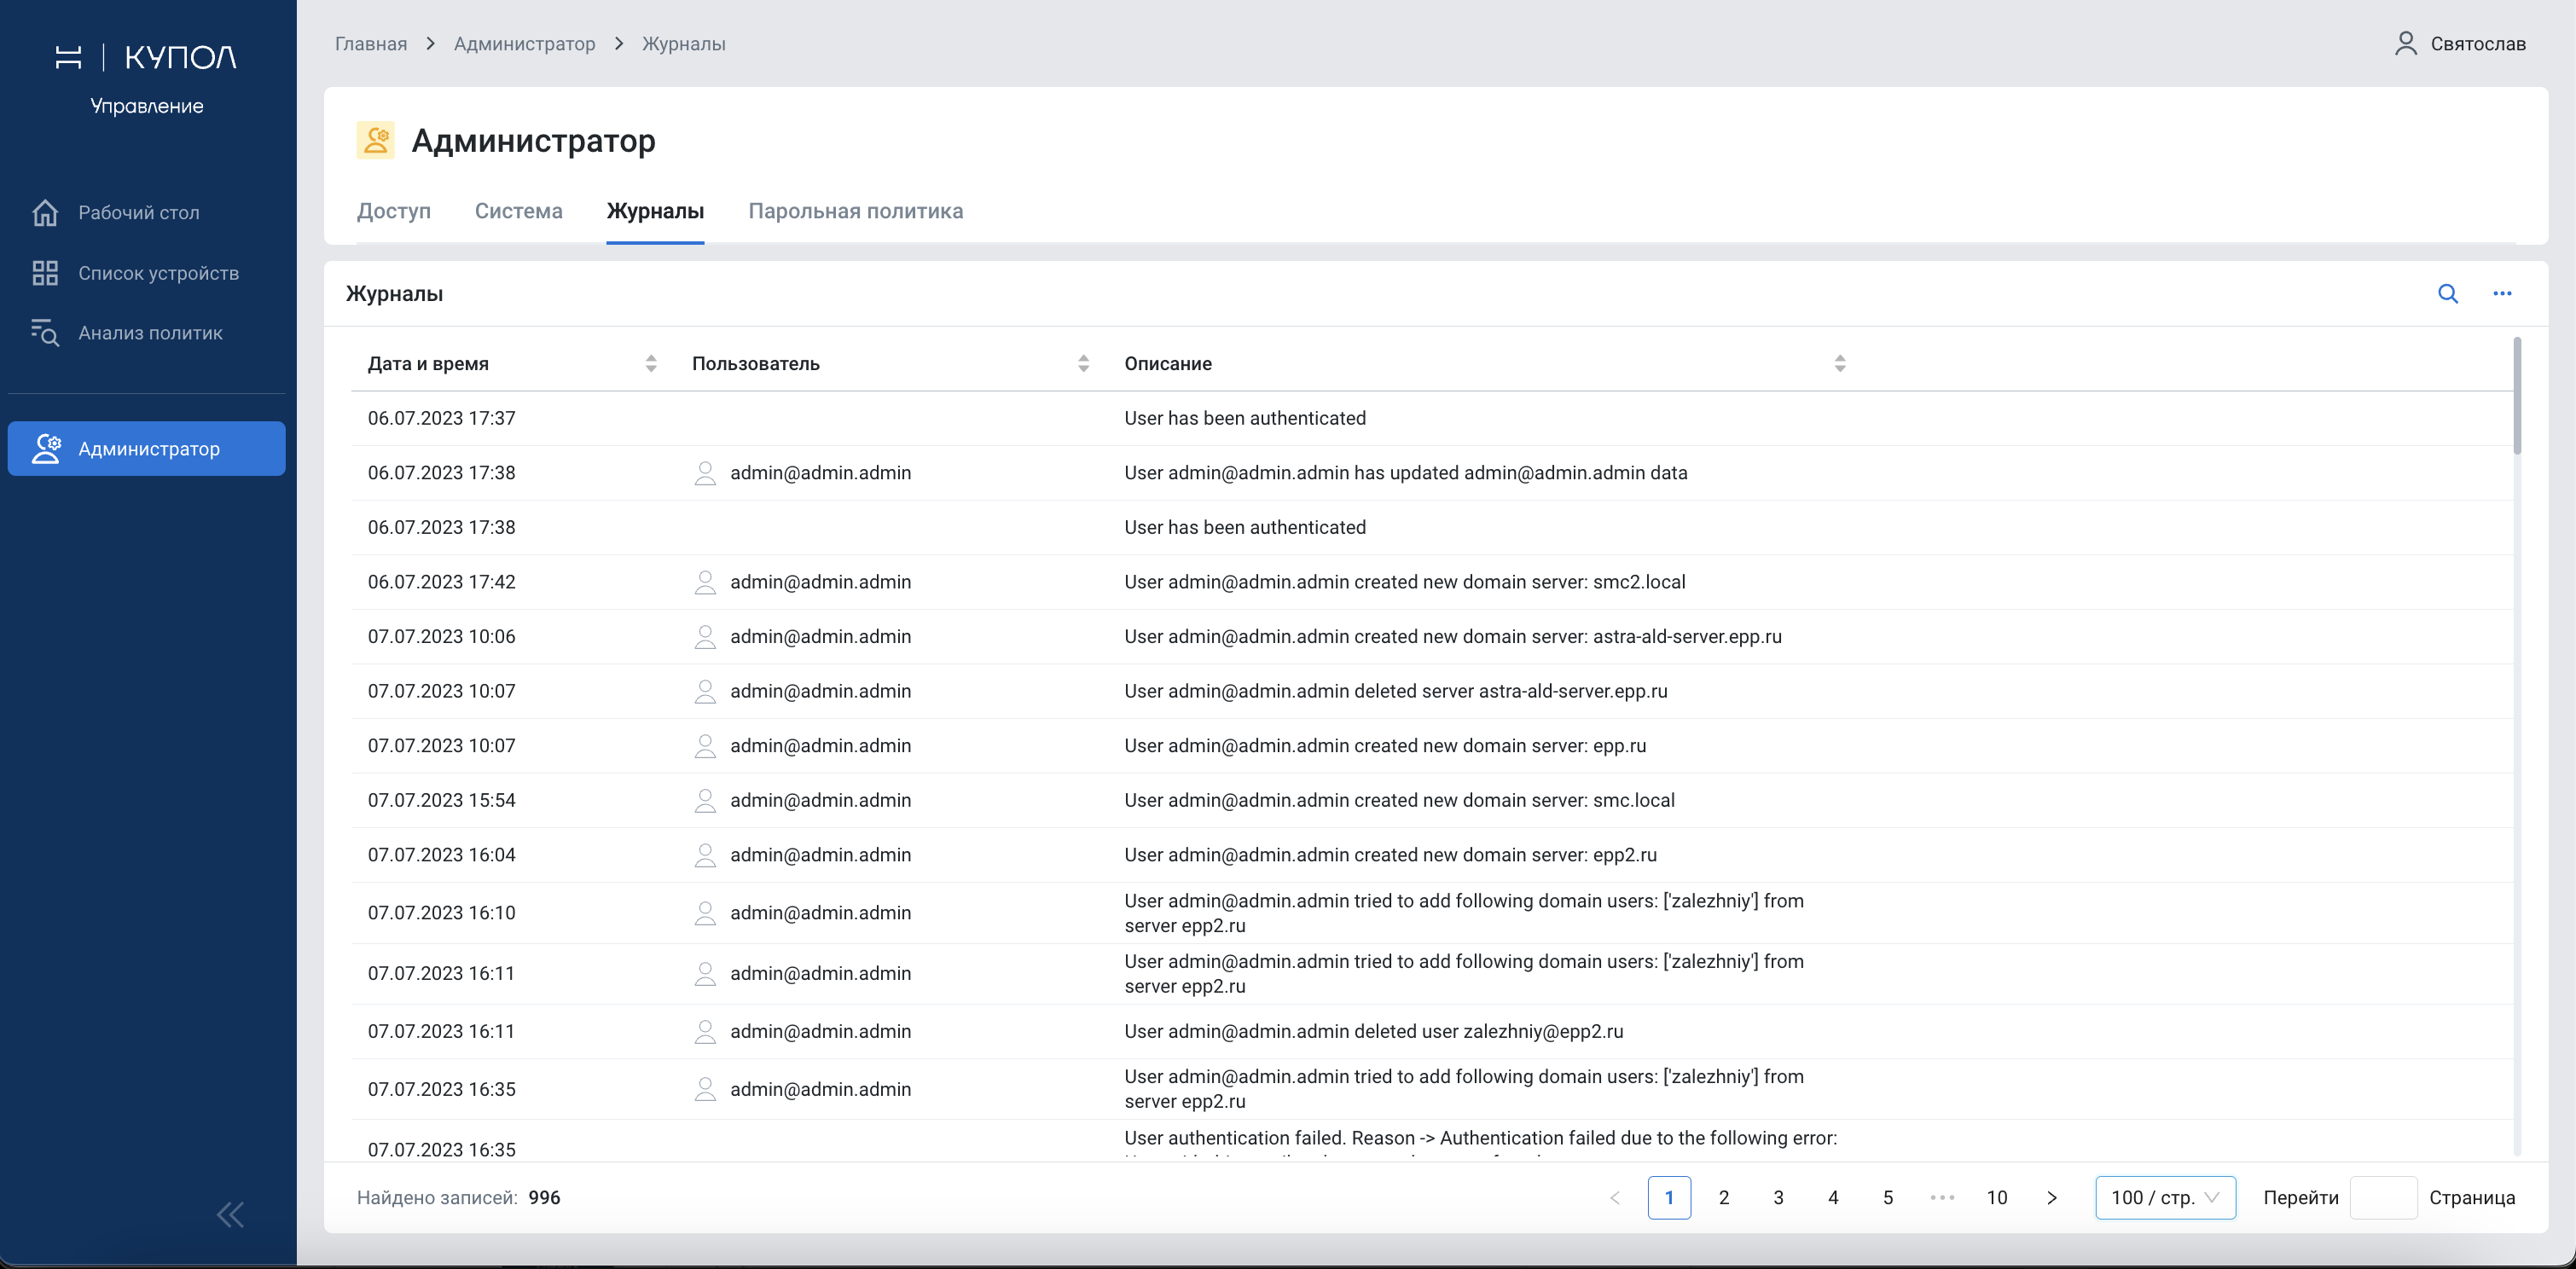This screenshot has width=2576, height=1269.
Task: Select page 3 in pagination
Action: pos(1779,1198)
